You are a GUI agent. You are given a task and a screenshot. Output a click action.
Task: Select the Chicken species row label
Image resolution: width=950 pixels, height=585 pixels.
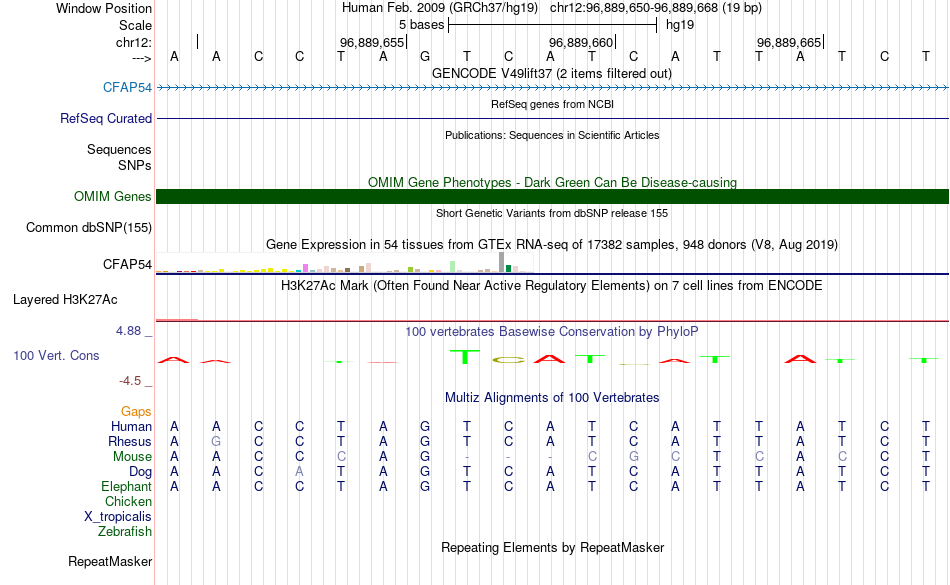(128, 501)
